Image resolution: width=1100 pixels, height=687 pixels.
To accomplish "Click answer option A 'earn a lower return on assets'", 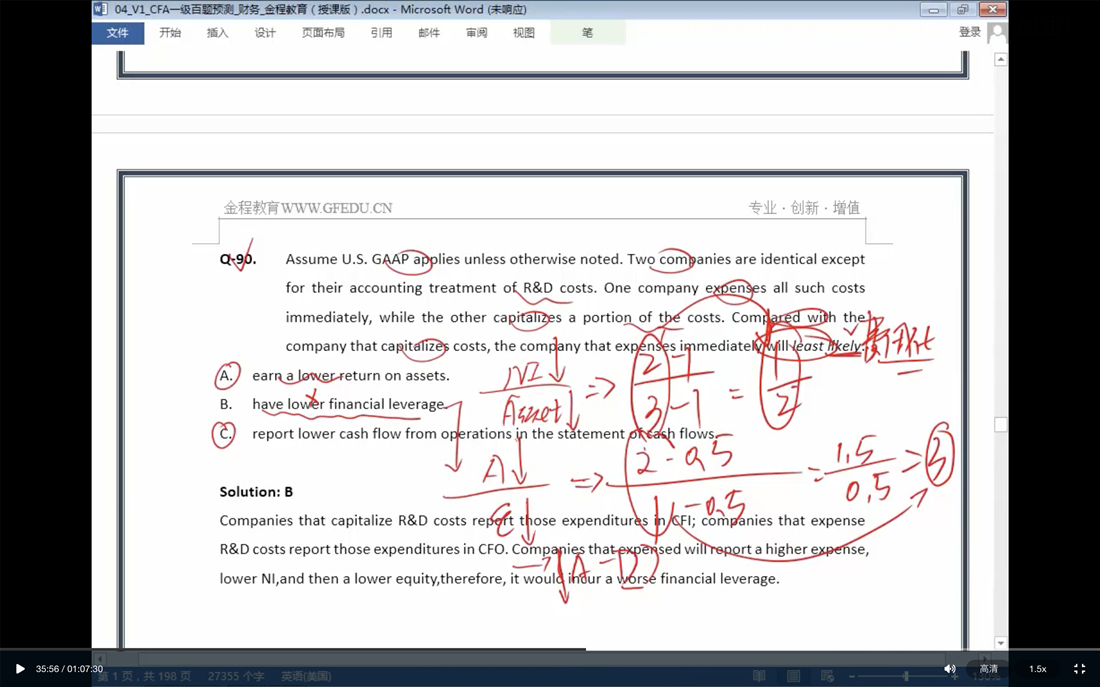I will pos(351,375).
